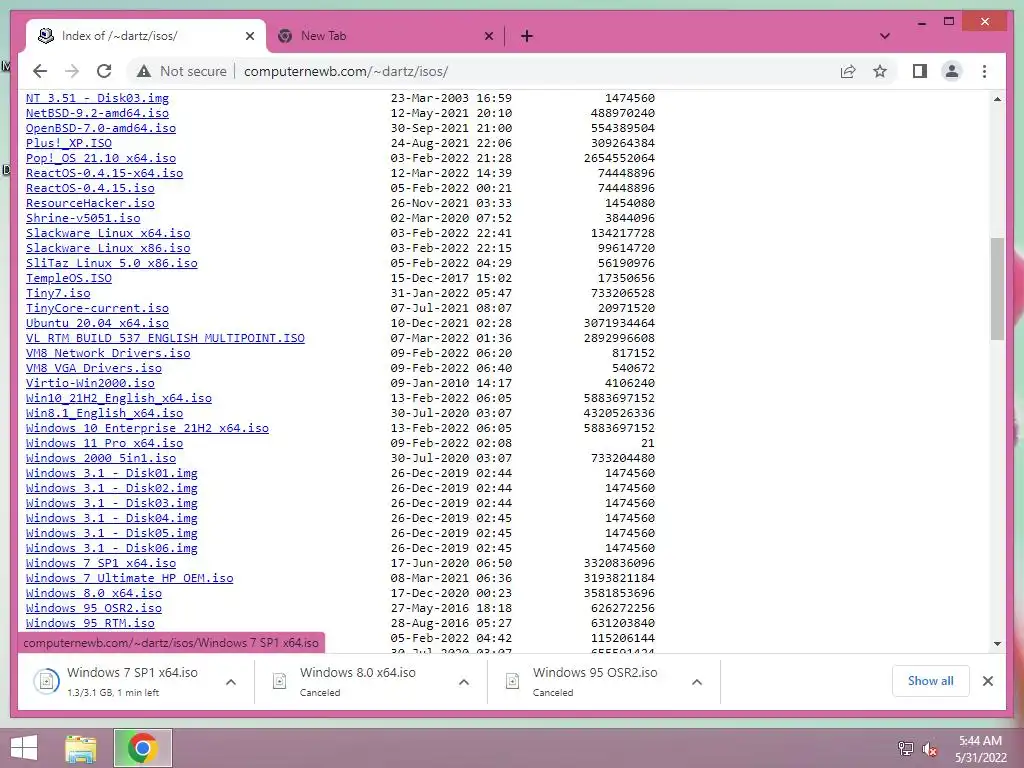The image size is (1024, 768).
Task: Click Windows 95 OSR2.iso download file icon
Action: tap(513, 682)
